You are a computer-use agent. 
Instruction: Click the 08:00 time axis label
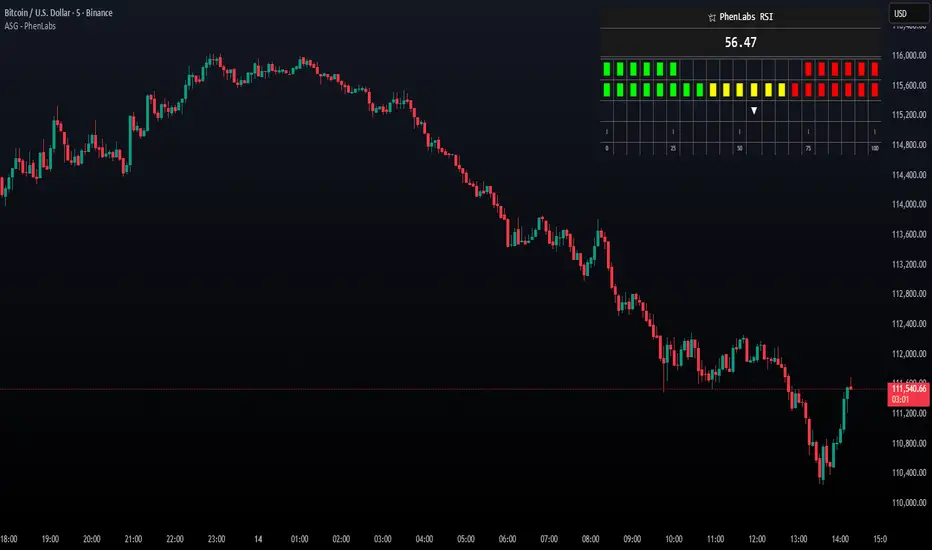pos(590,539)
